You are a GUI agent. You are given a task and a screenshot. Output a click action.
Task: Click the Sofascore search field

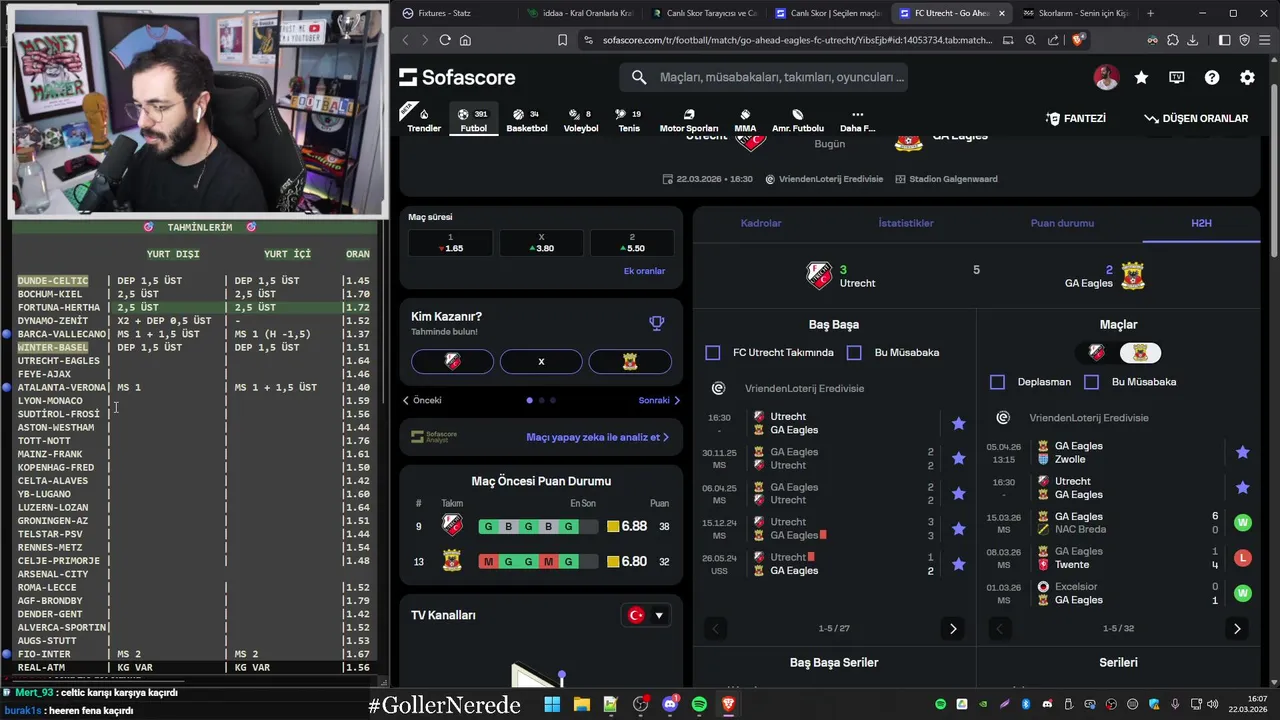pos(764,77)
